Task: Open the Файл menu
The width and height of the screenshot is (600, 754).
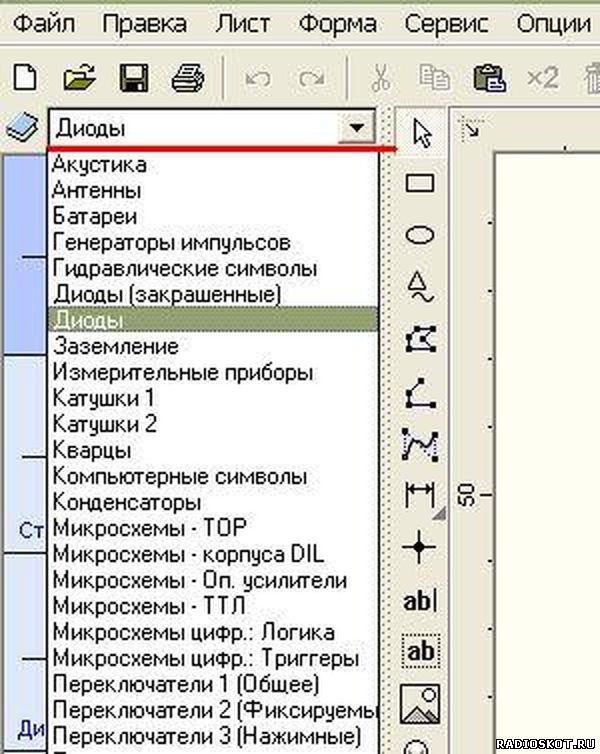Action: tap(44, 24)
